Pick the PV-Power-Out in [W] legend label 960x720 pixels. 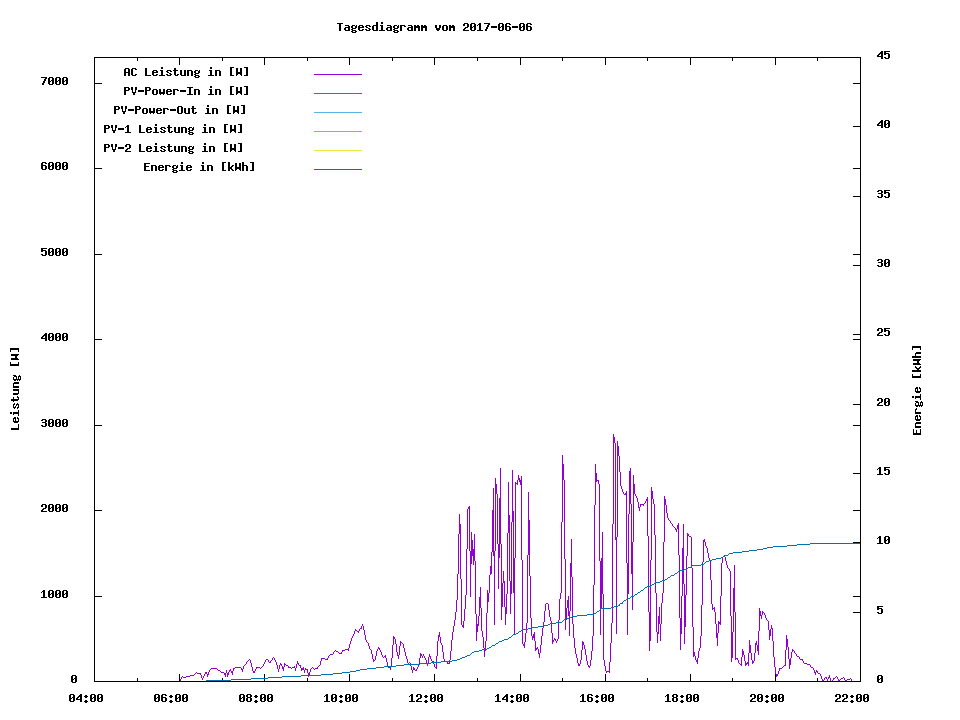tap(180, 110)
